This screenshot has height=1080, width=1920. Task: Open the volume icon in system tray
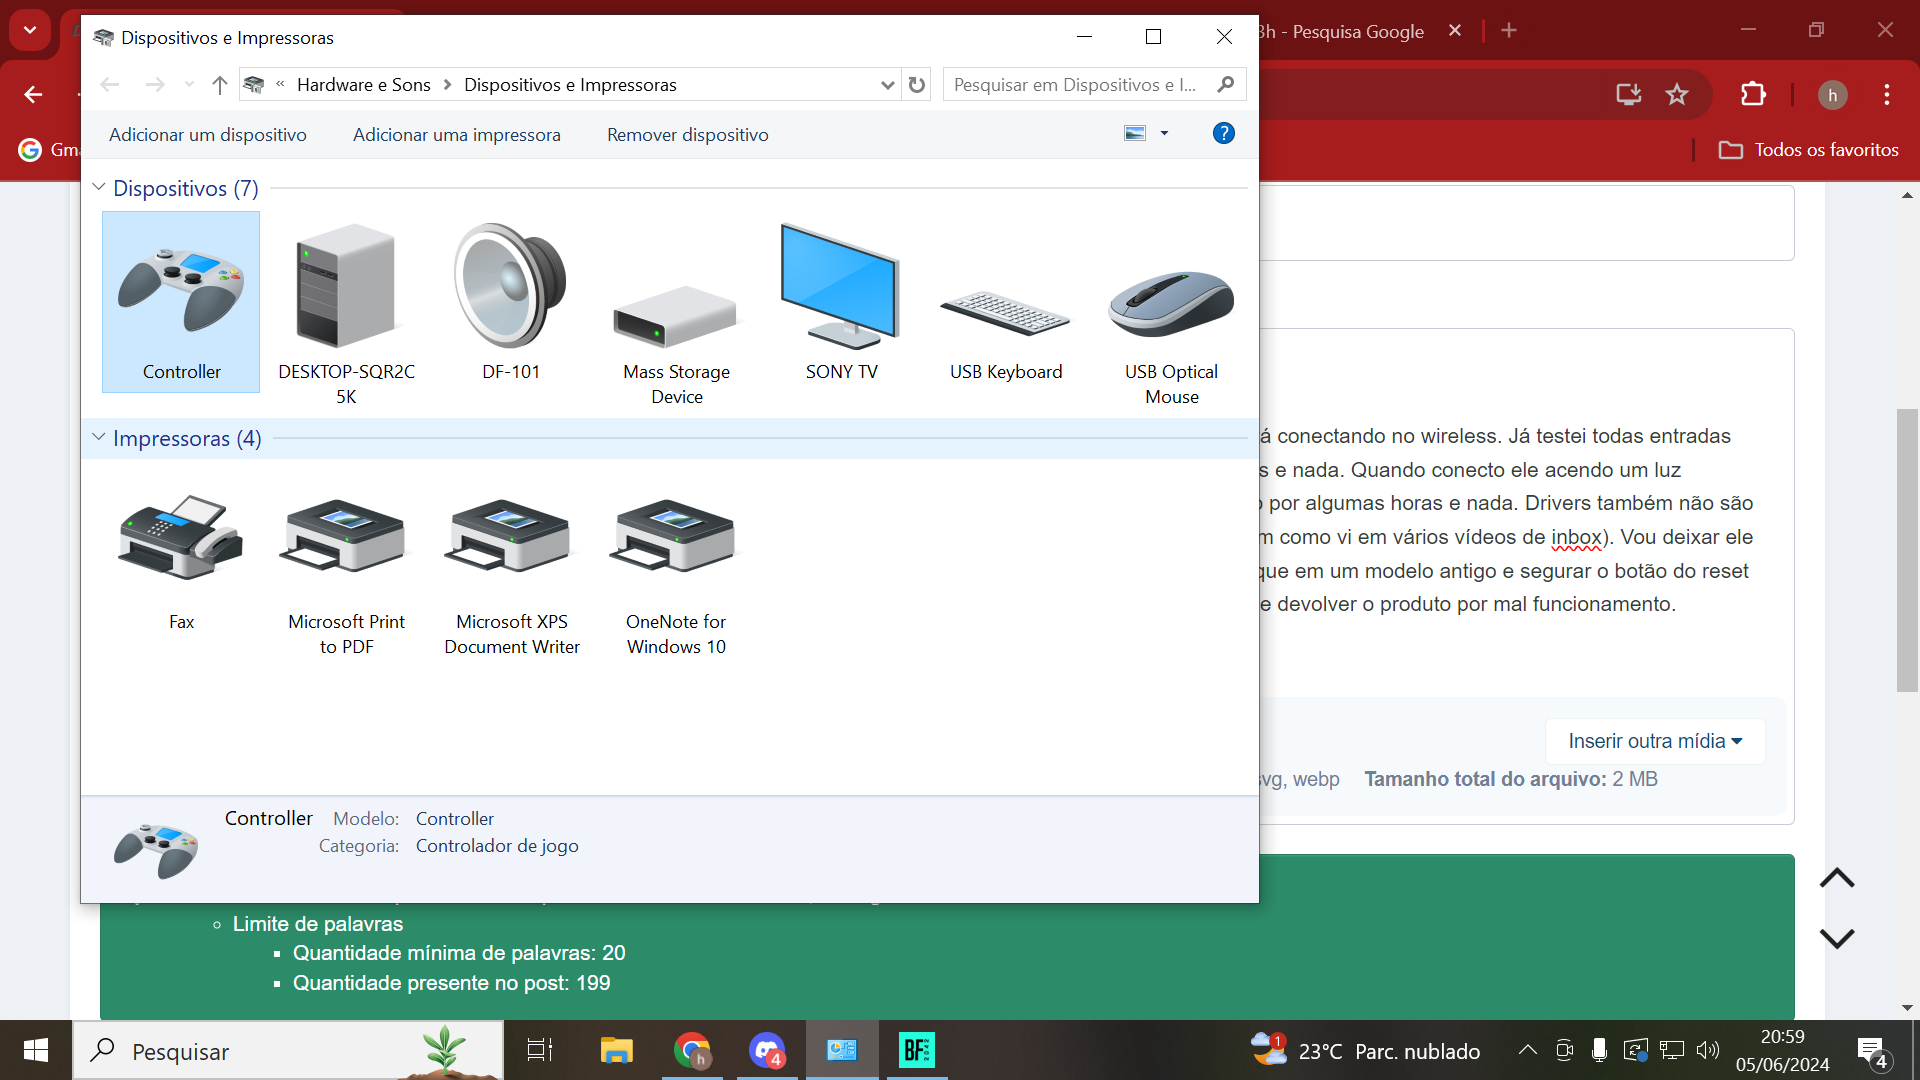(x=1708, y=1050)
